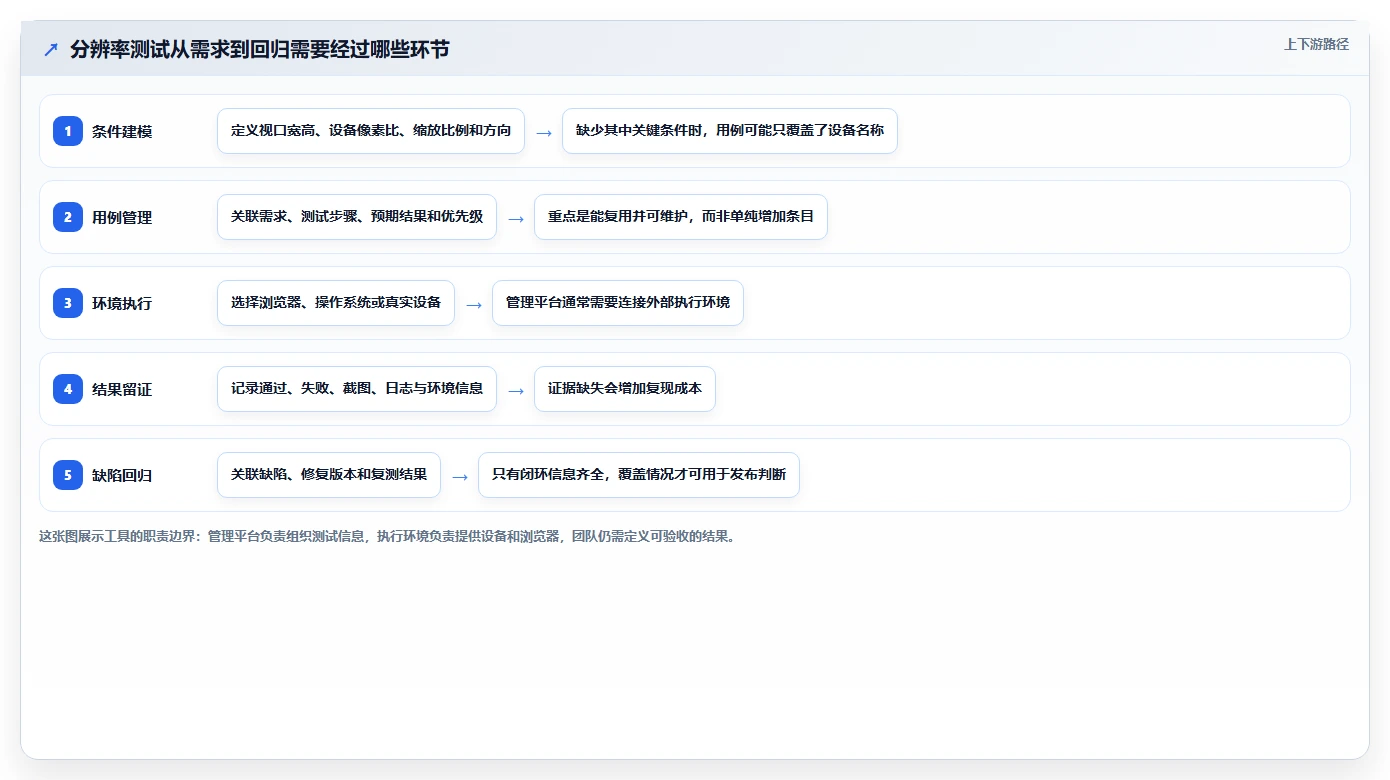Select the step number 1 badge
The height and width of the screenshot is (780, 1390).
click(x=68, y=131)
